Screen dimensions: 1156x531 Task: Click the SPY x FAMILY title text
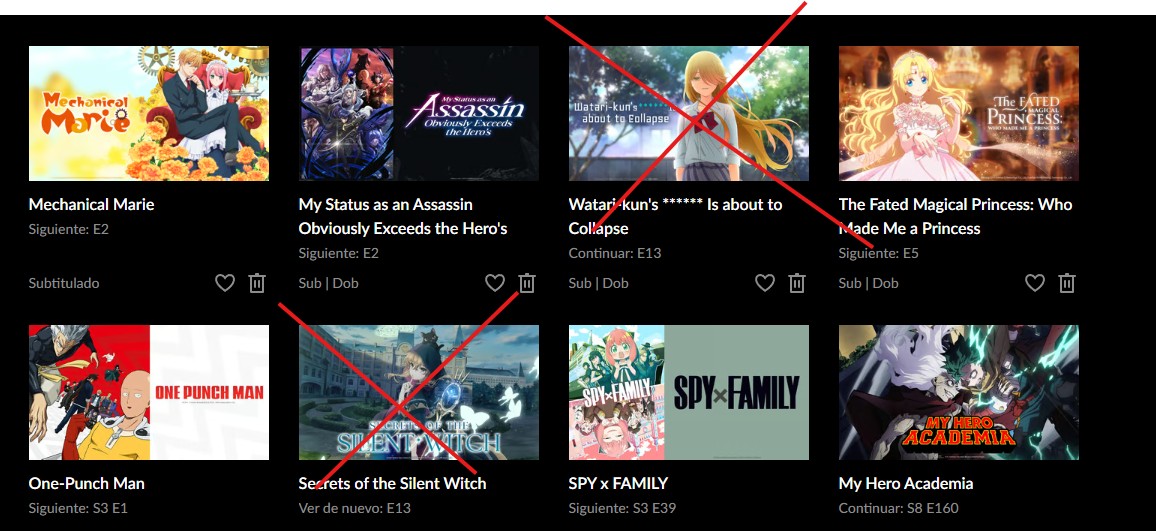click(618, 483)
